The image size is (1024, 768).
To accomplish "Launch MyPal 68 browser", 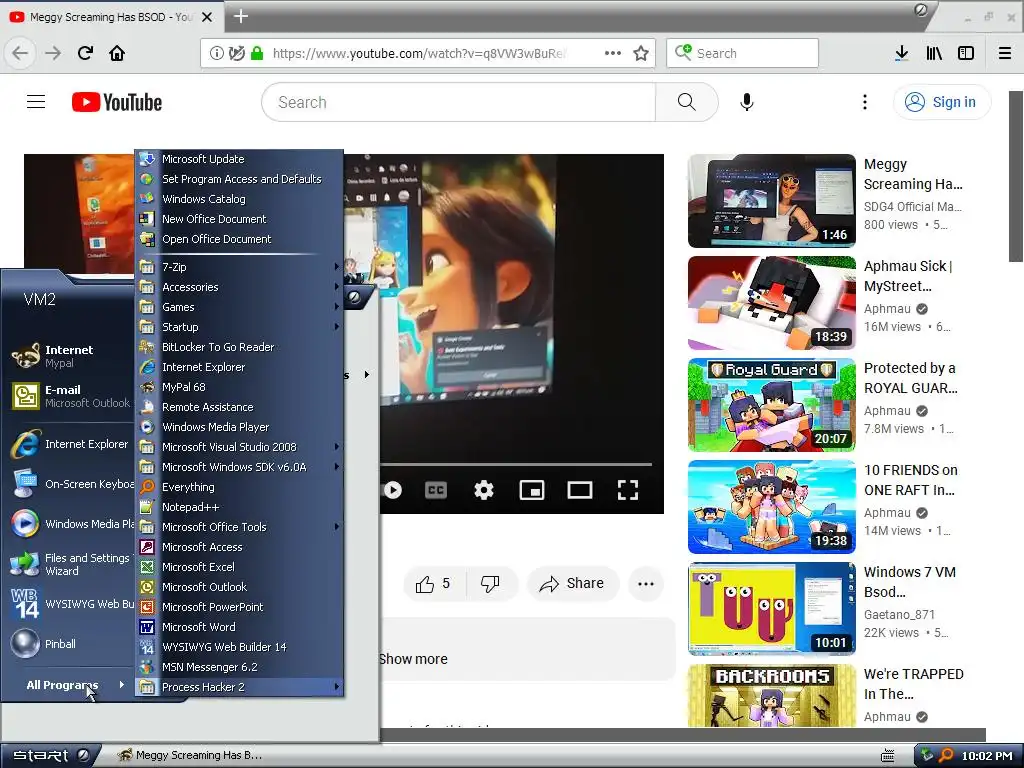I will click(239, 387).
